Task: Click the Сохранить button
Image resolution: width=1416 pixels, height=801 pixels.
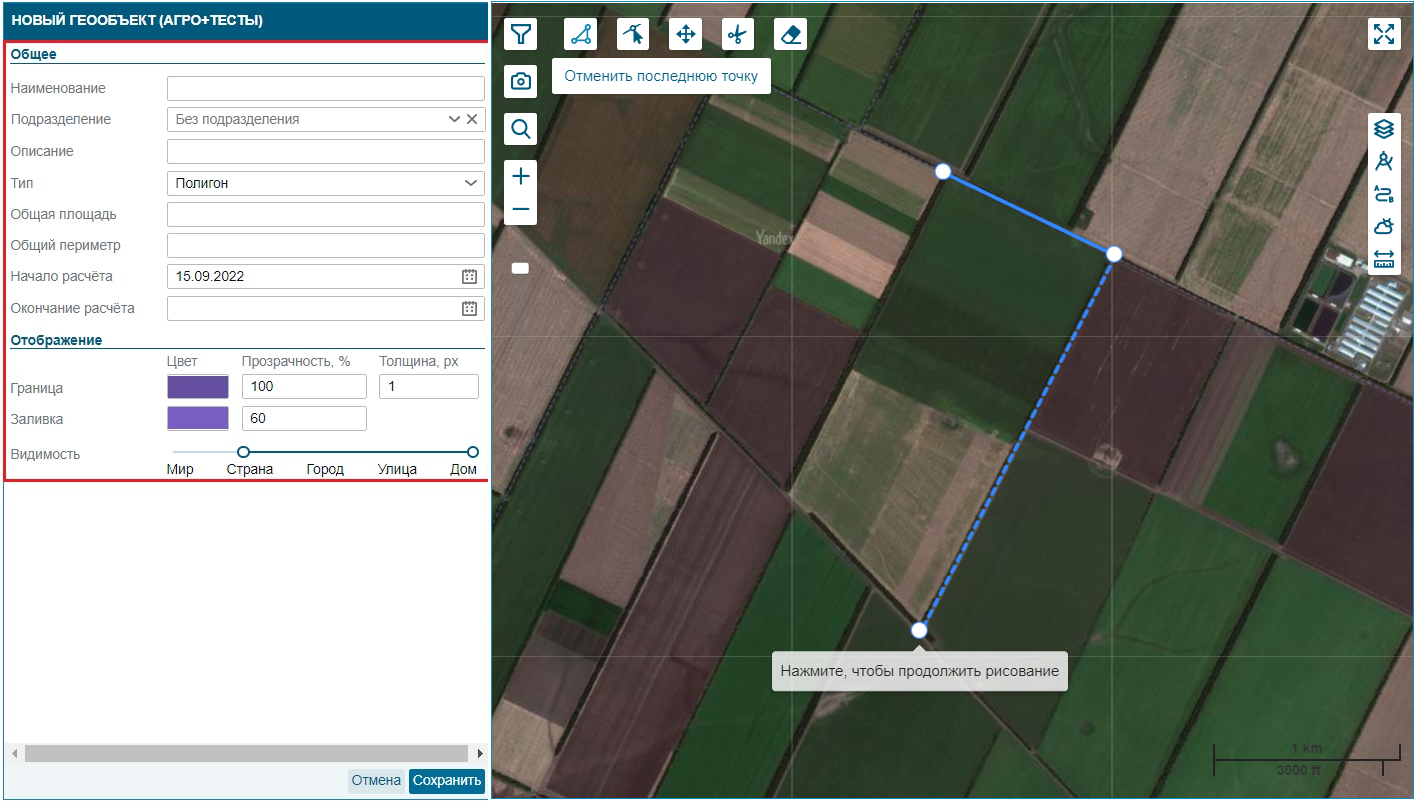Action: click(x=447, y=781)
